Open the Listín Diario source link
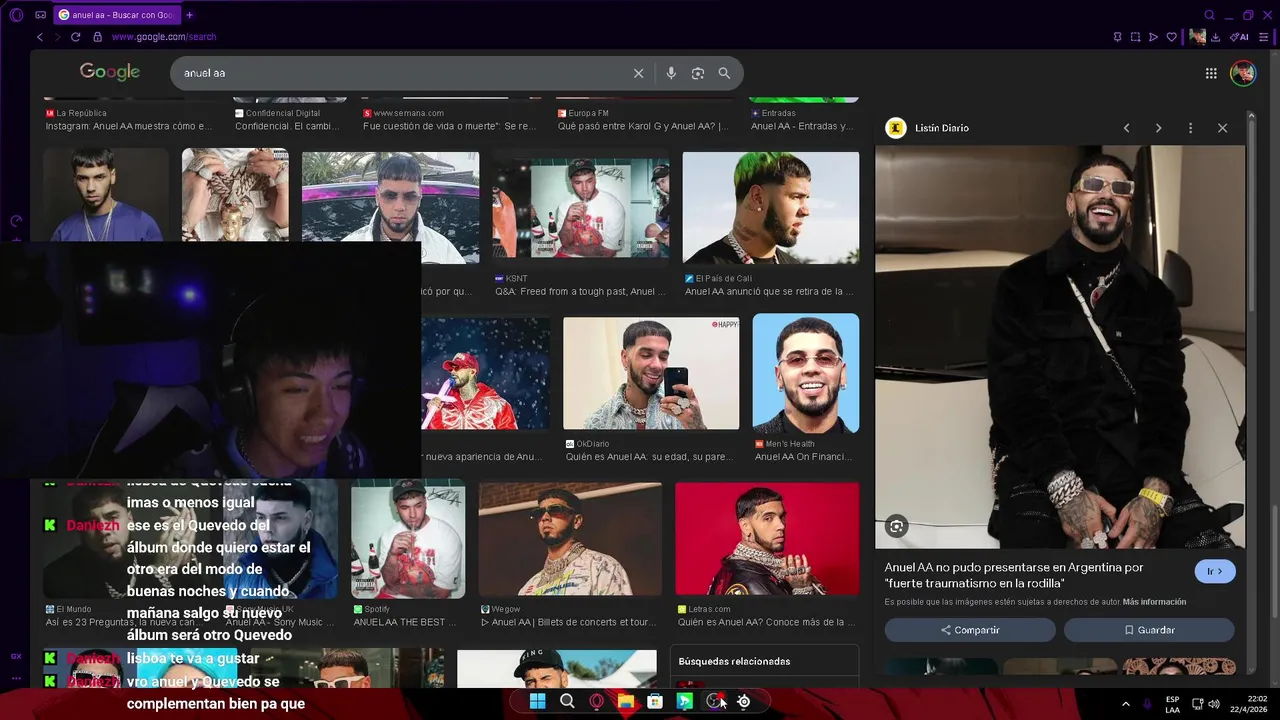Image resolution: width=1280 pixels, height=720 pixels. point(942,128)
